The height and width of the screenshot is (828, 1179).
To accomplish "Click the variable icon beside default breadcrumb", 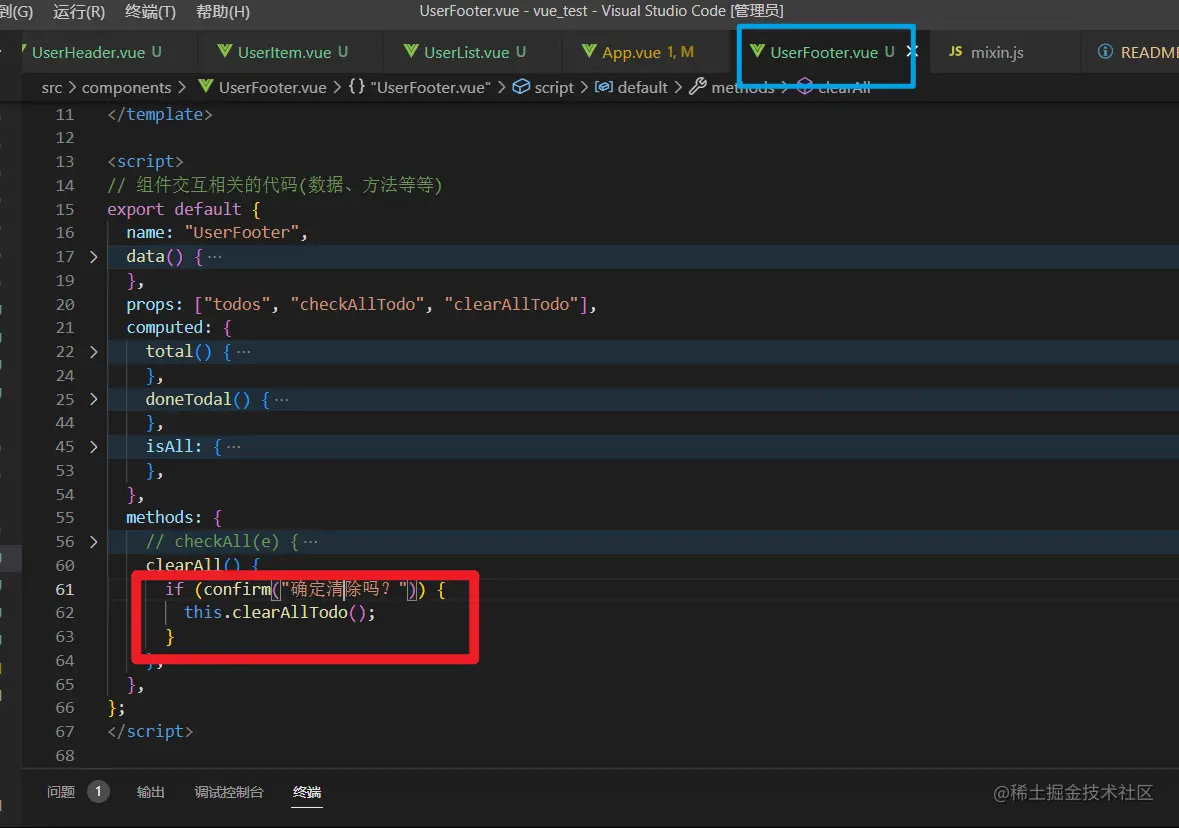I will pos(604,86).
